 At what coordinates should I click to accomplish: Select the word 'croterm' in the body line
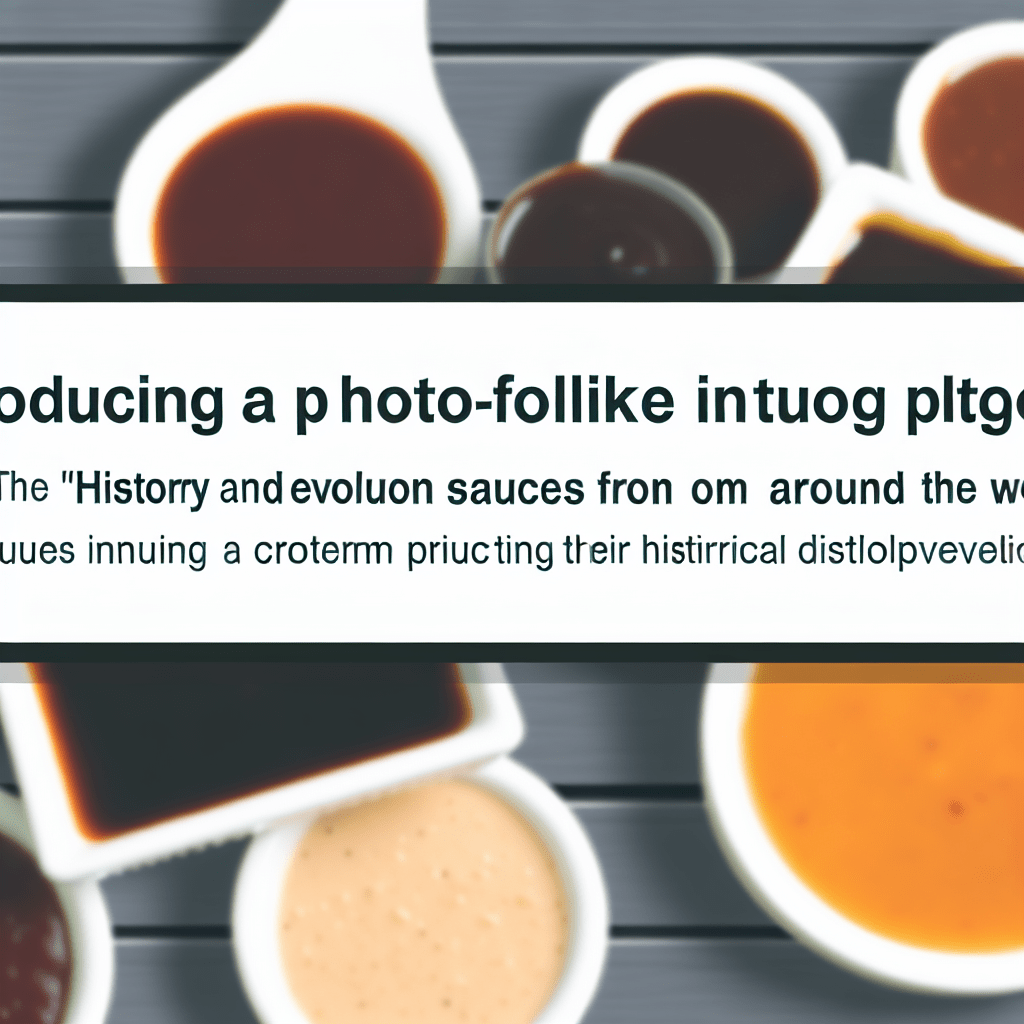[323, 551]
